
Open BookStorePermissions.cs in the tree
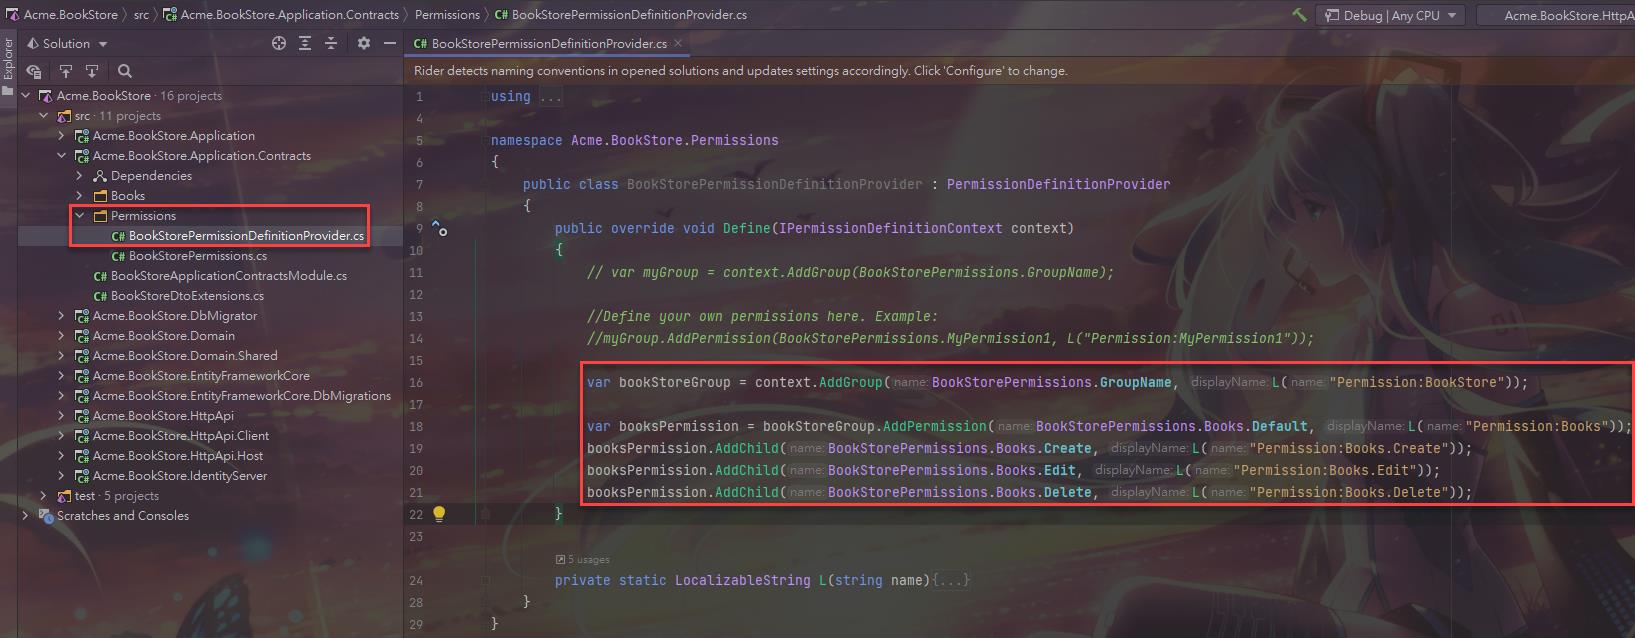(197, 256)
